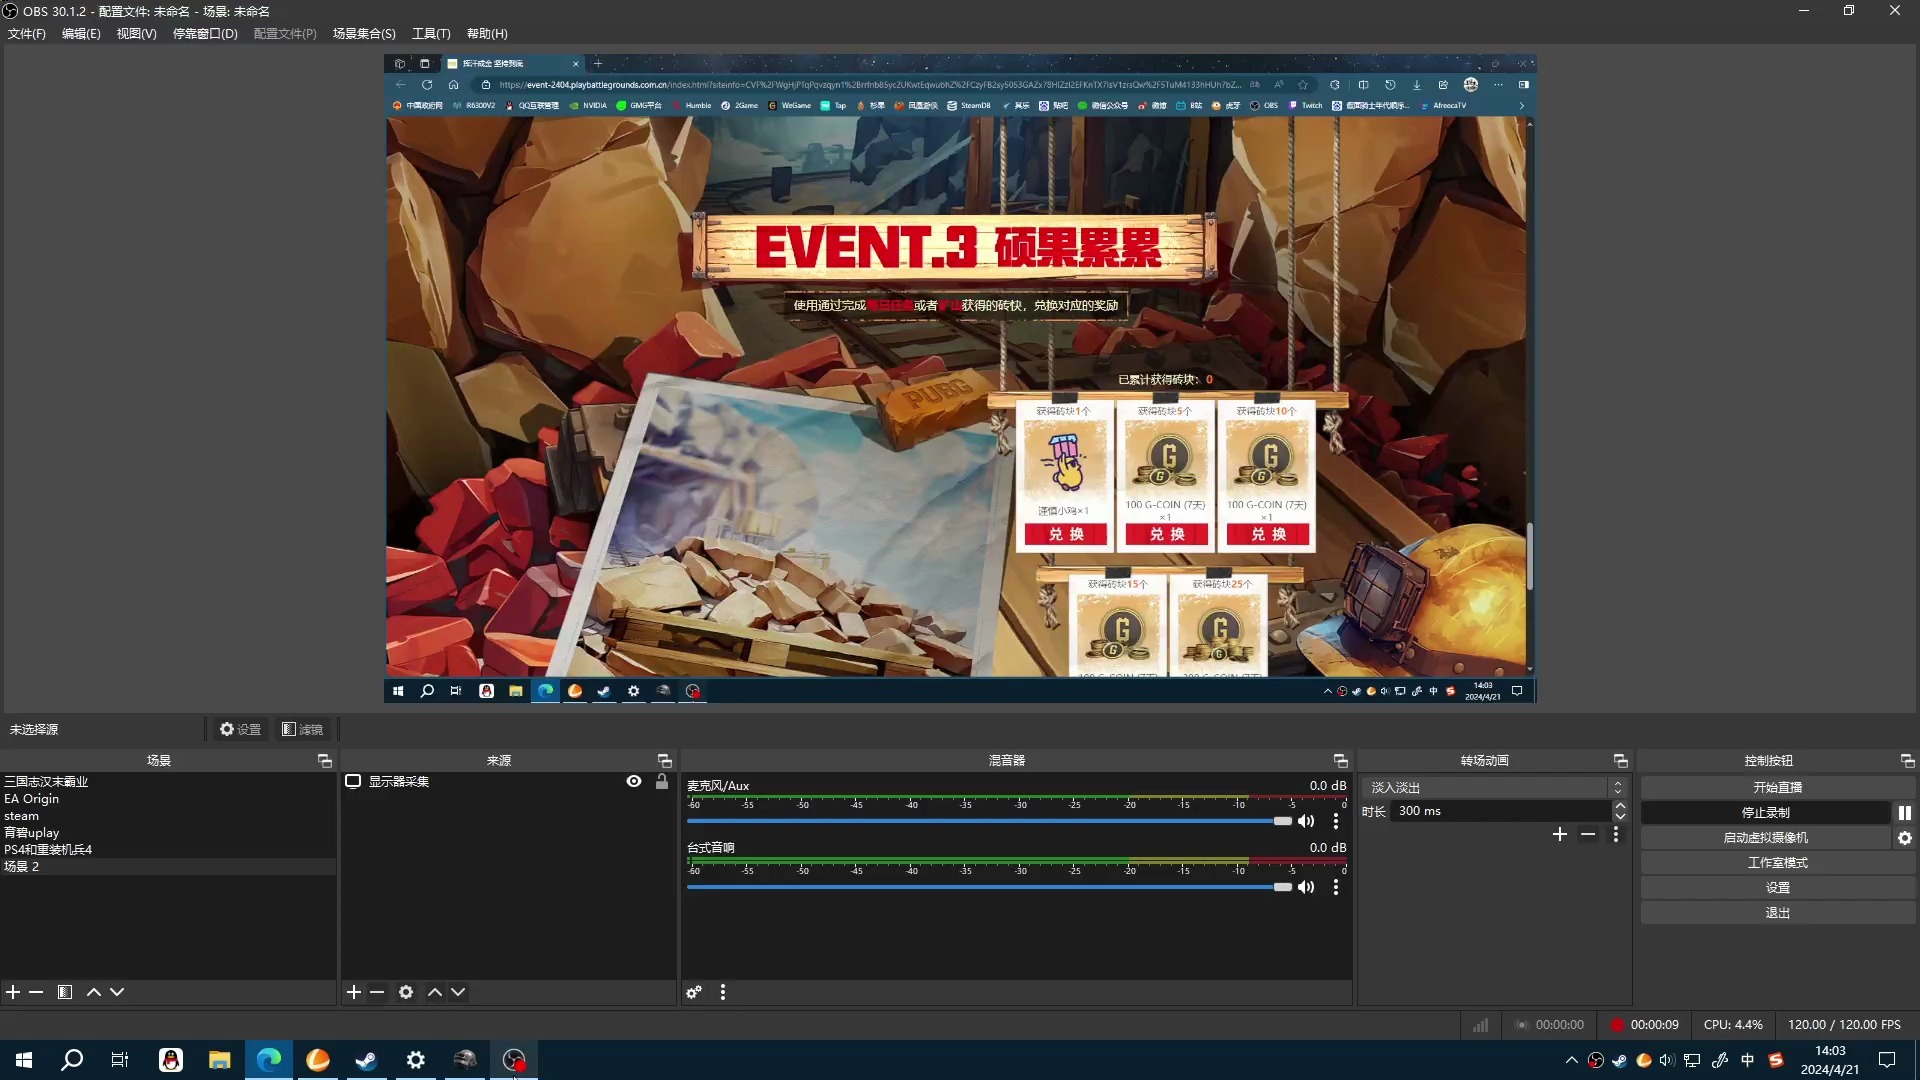Click 启动虚拟摄像机 button
The image size is (1920, 1080).
1766,838
